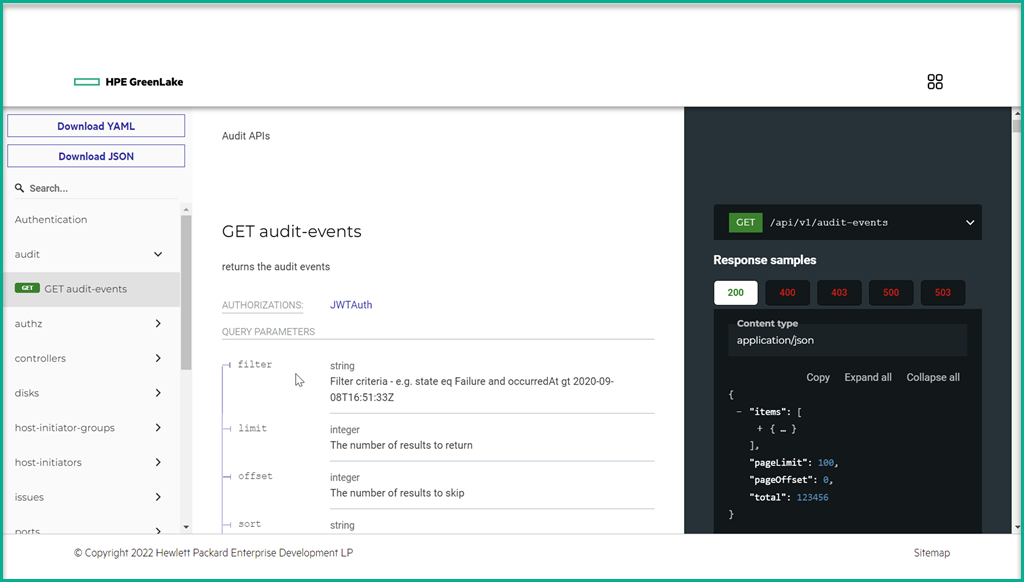
Task: Click the "total" value 123456
Action: click(x=812, y=497)
